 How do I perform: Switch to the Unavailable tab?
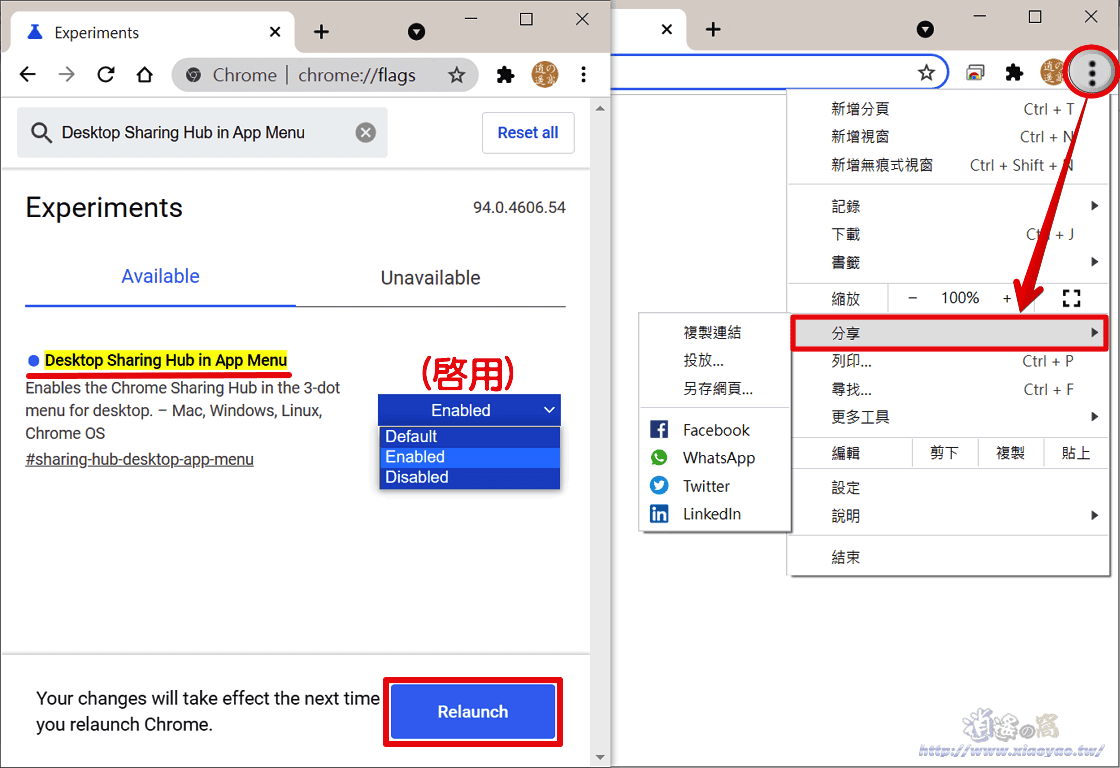pos(430,277)
